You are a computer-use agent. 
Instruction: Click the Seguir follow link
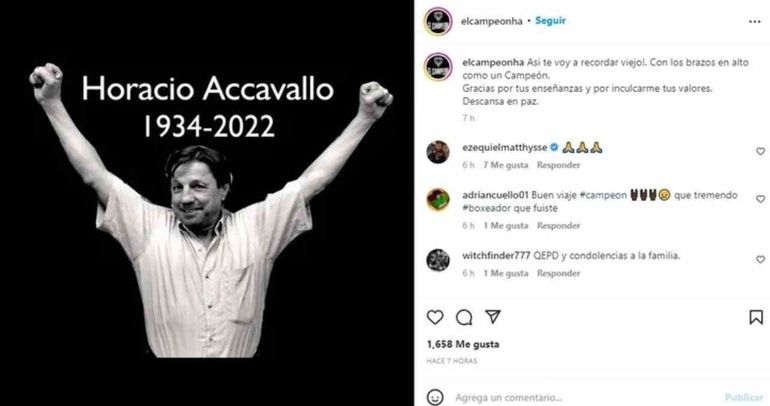tap(550, 21)
